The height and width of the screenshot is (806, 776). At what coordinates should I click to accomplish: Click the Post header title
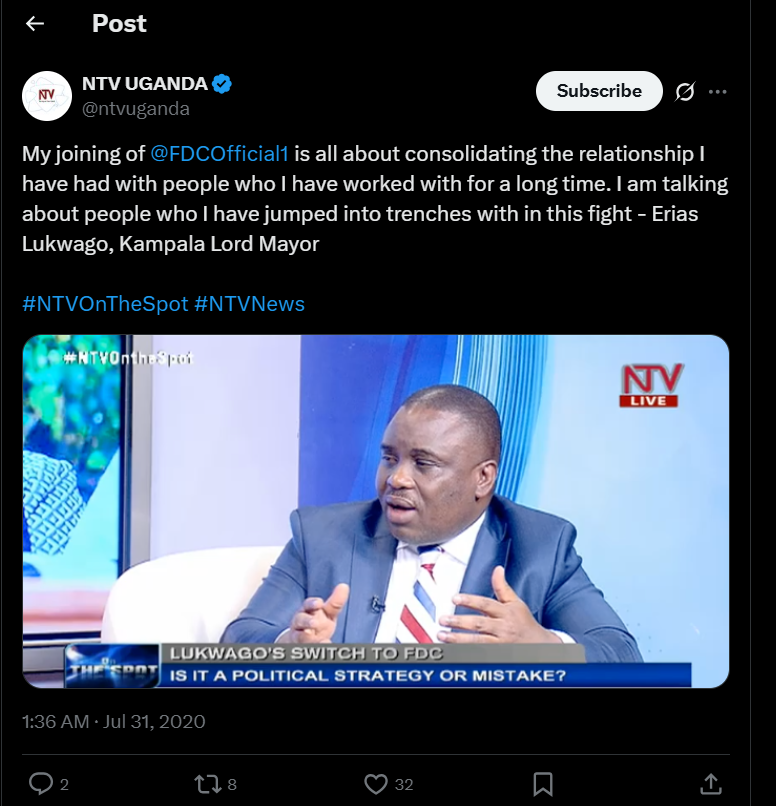[119, 24]
